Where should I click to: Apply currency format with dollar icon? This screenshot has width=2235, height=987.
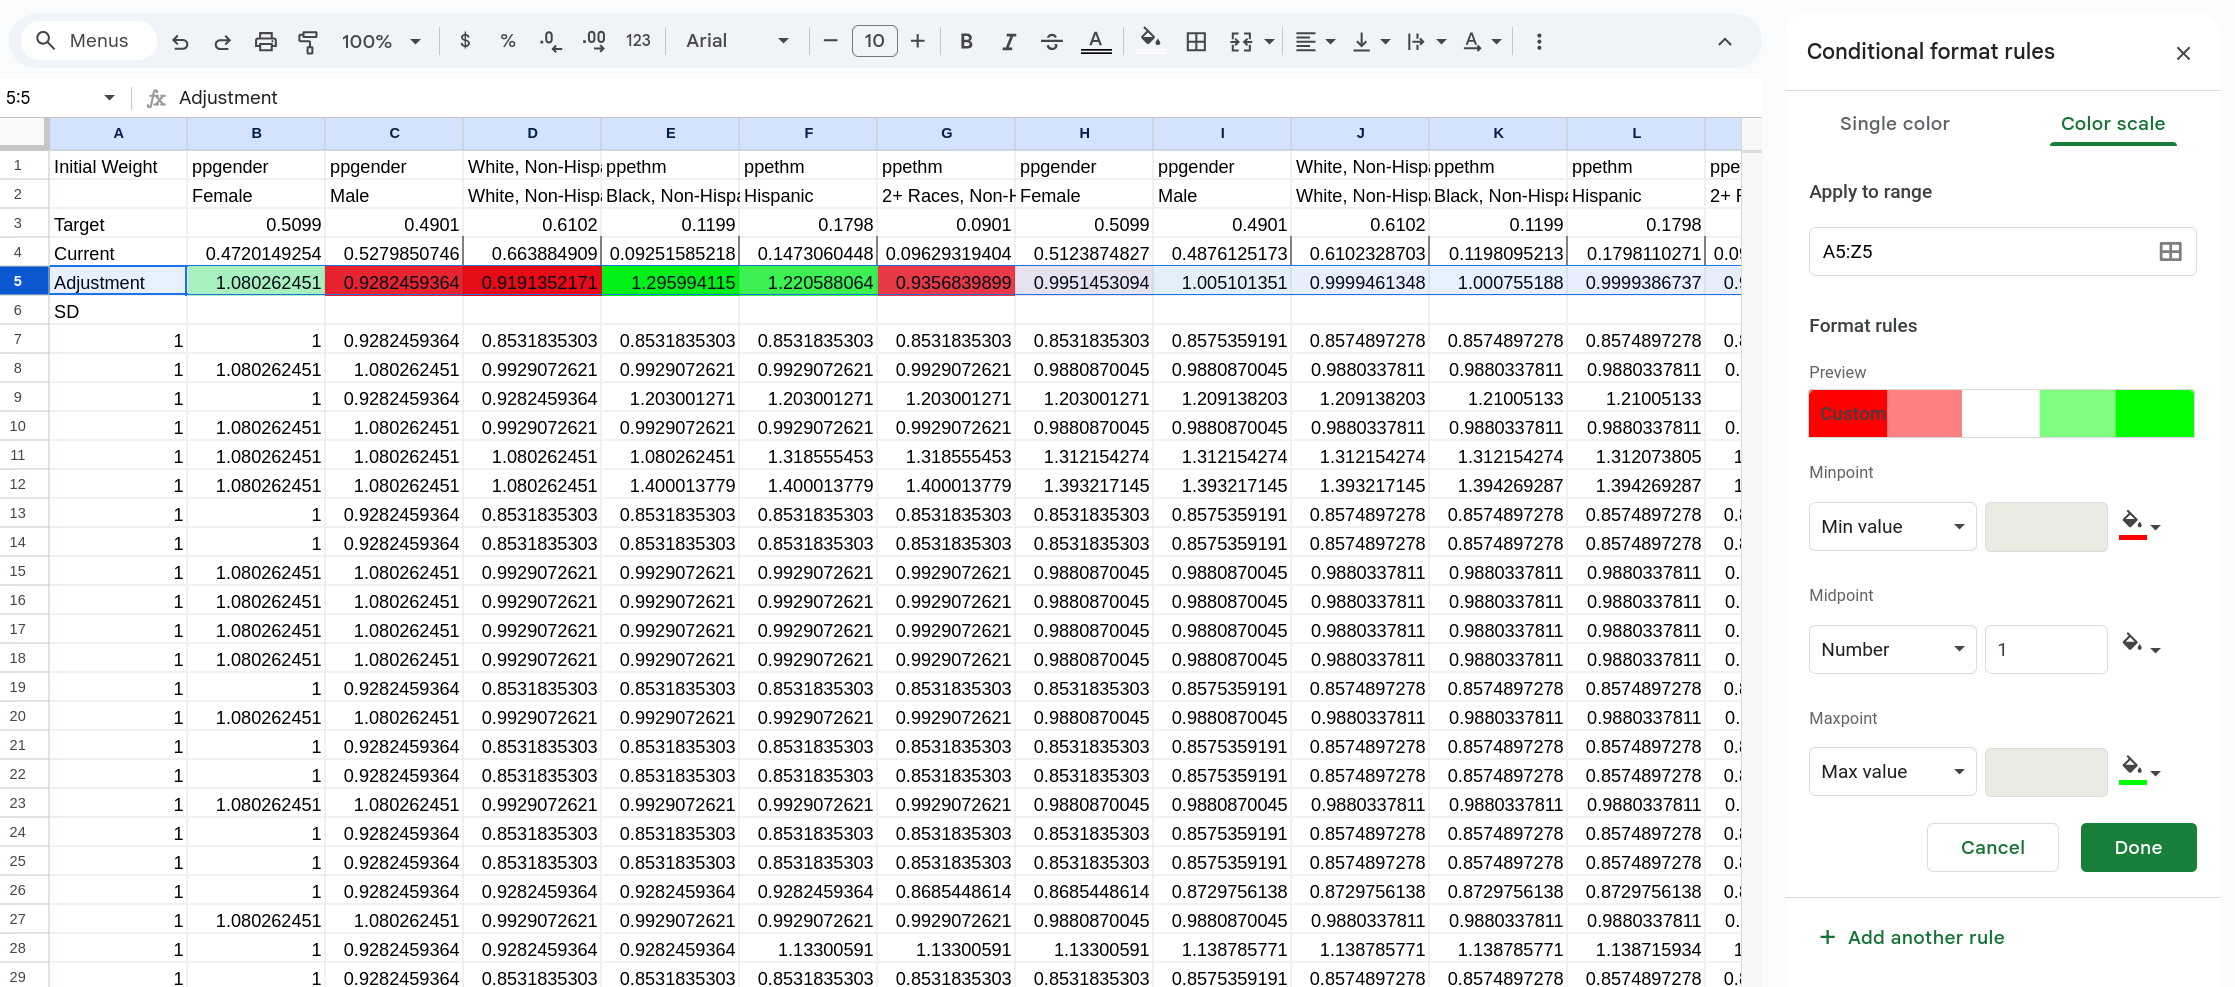[x=465, y=41]
